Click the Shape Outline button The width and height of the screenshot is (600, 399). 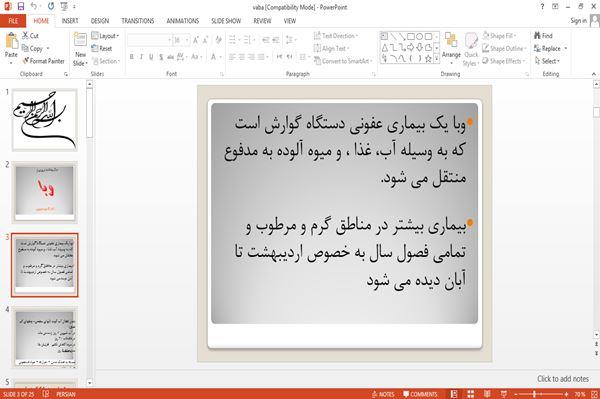504,49
